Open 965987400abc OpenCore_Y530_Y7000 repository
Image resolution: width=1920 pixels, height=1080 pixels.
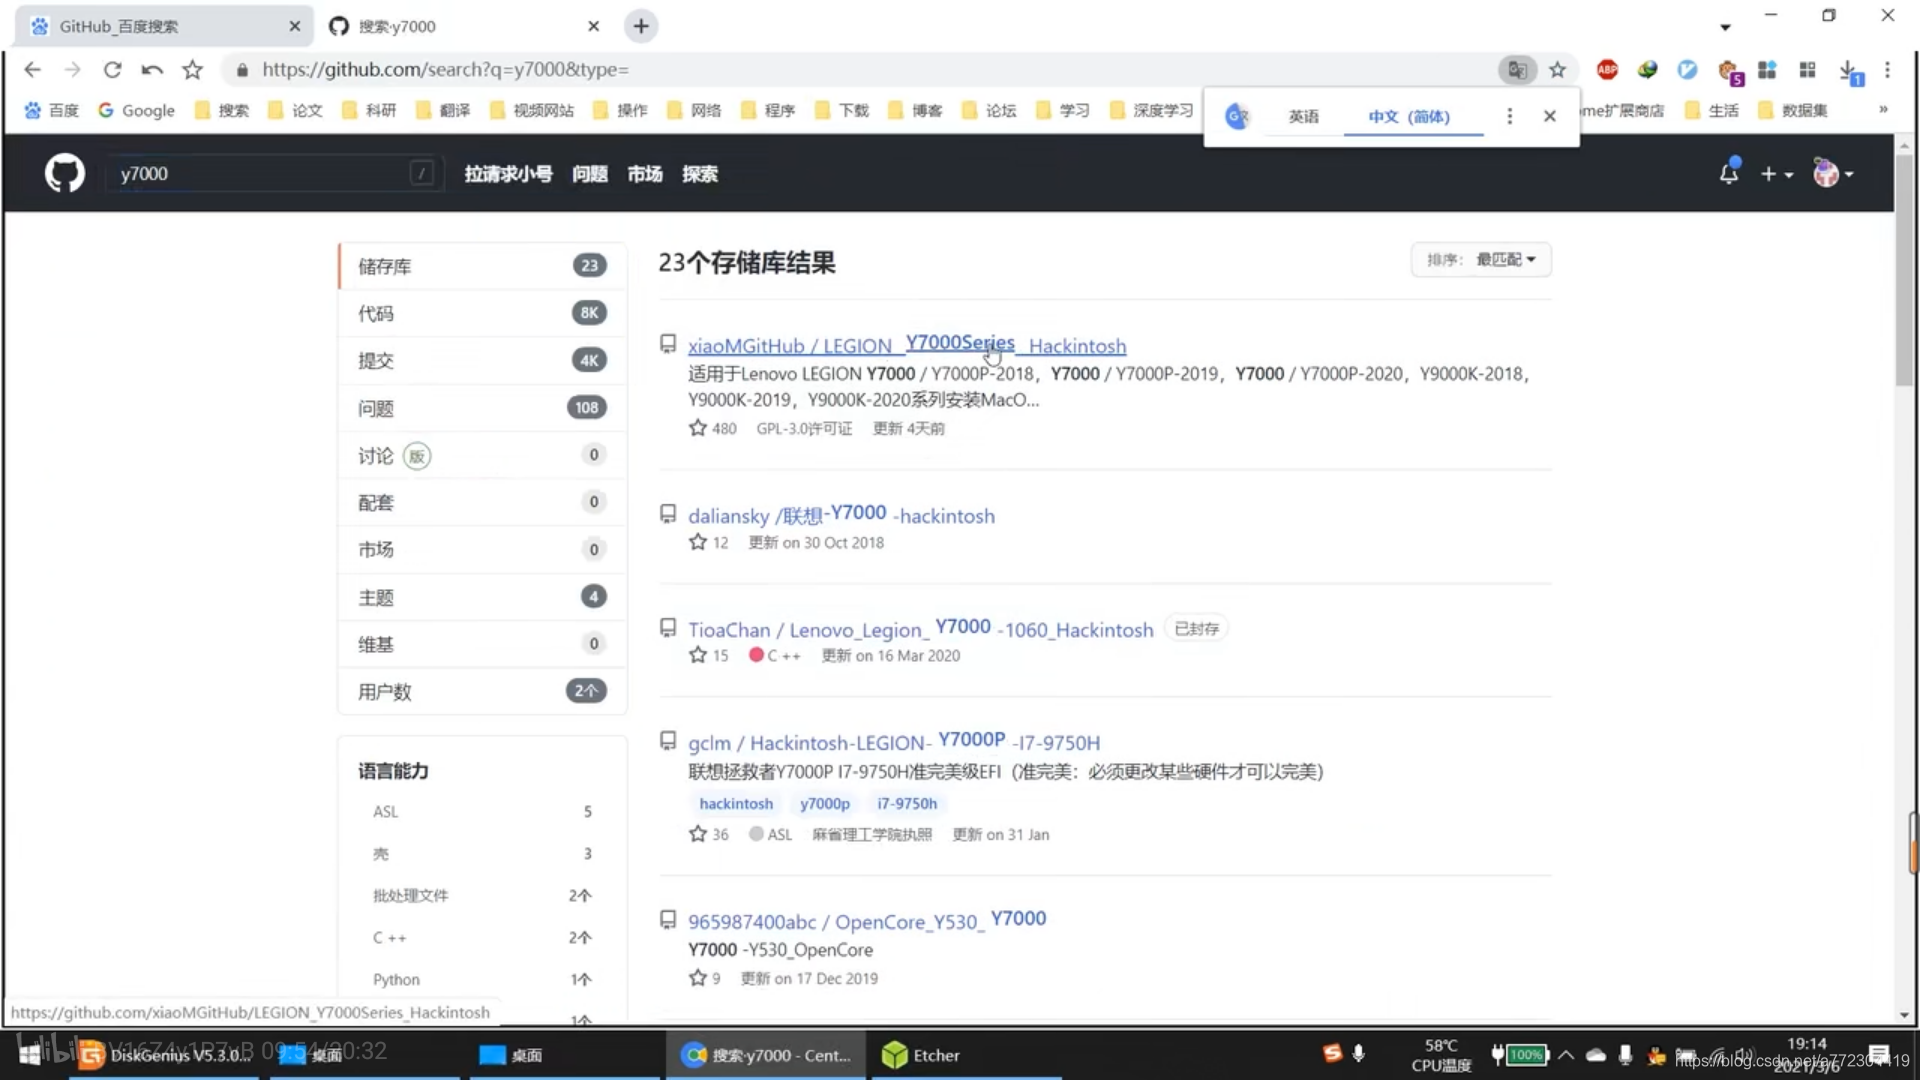click(x=867, y=921)
